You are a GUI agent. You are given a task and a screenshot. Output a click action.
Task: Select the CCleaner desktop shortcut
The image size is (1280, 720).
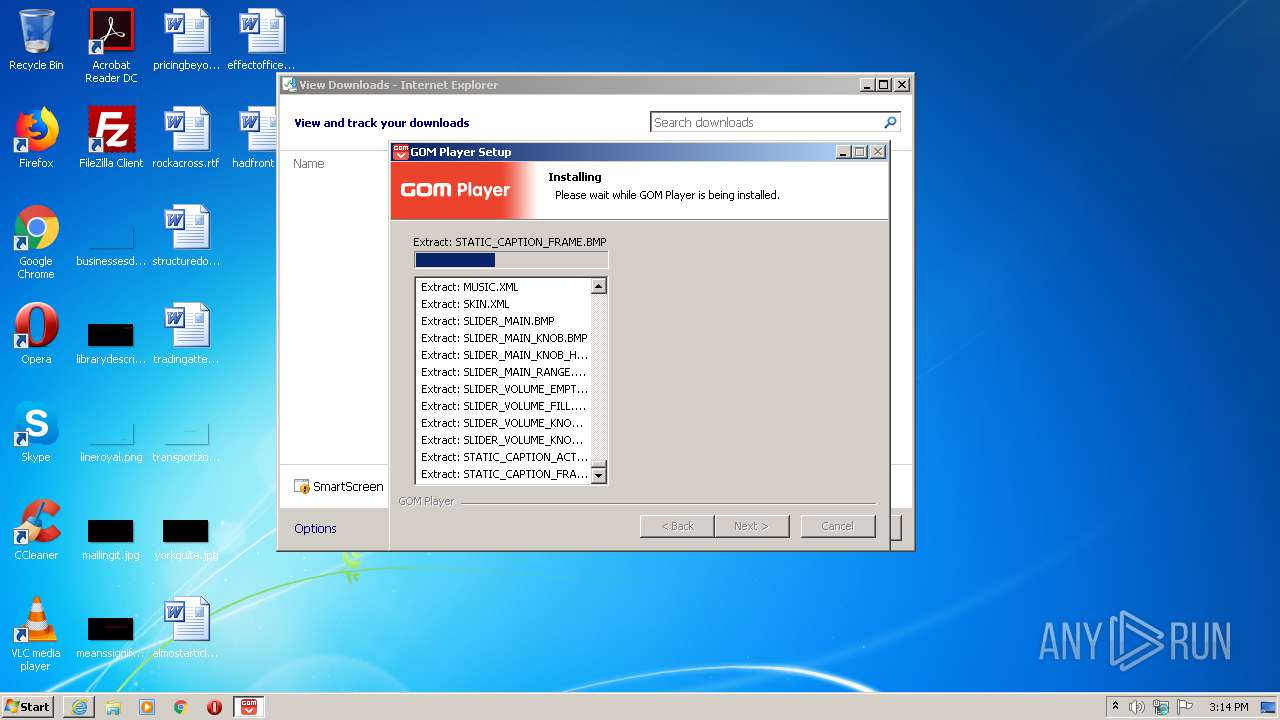[x=36, y=530]
